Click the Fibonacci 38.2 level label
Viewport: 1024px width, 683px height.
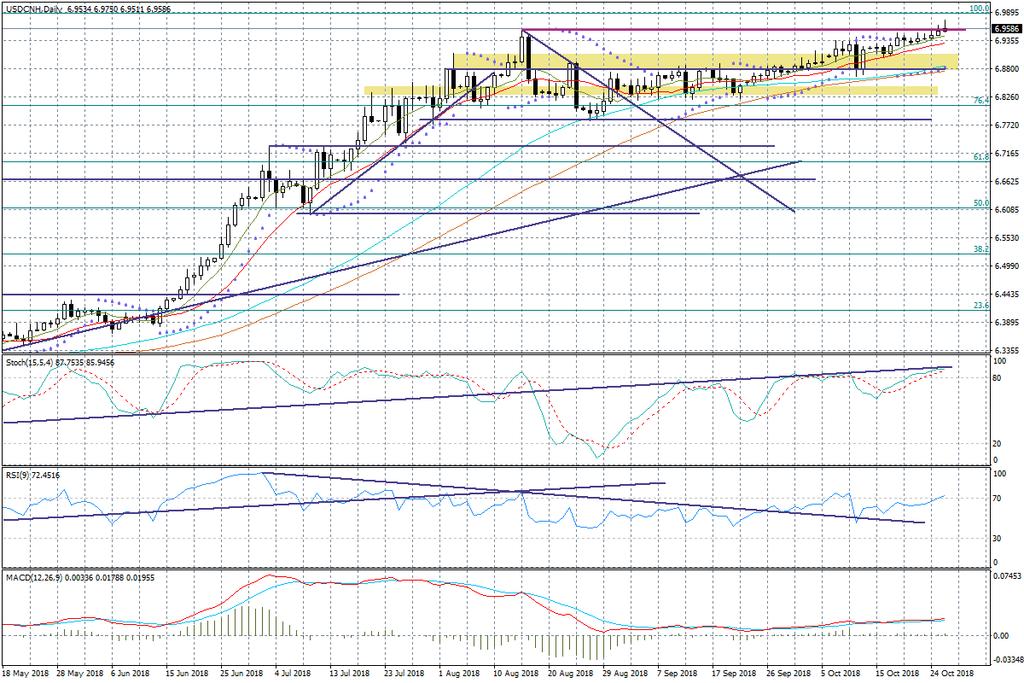(981, 249)
